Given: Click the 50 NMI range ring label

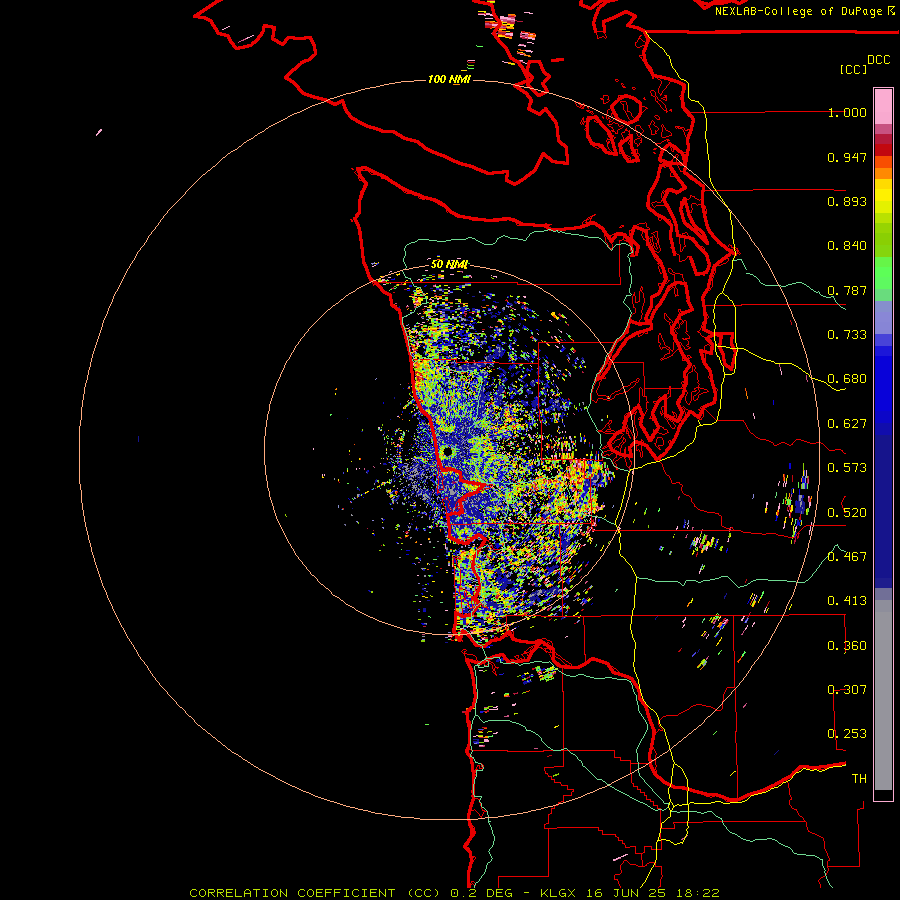Looking at the screenshot, I should pos(449,265).
